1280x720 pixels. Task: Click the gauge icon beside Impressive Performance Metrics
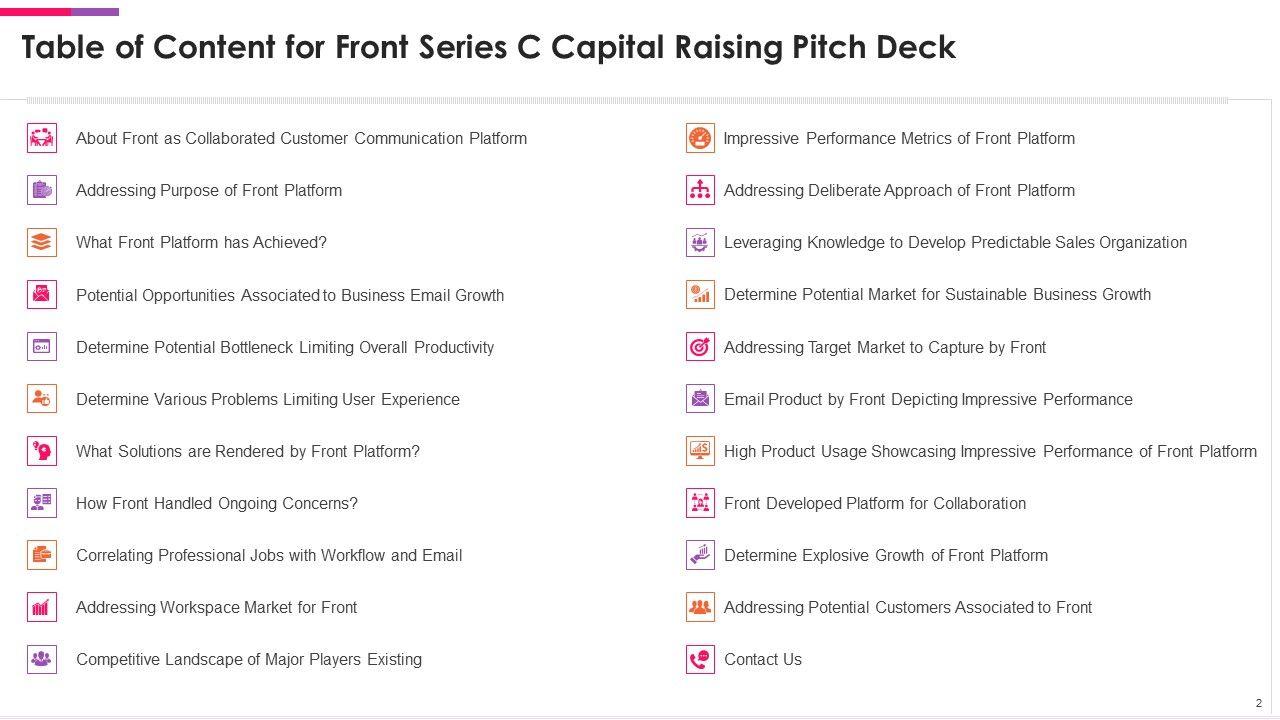700,138
